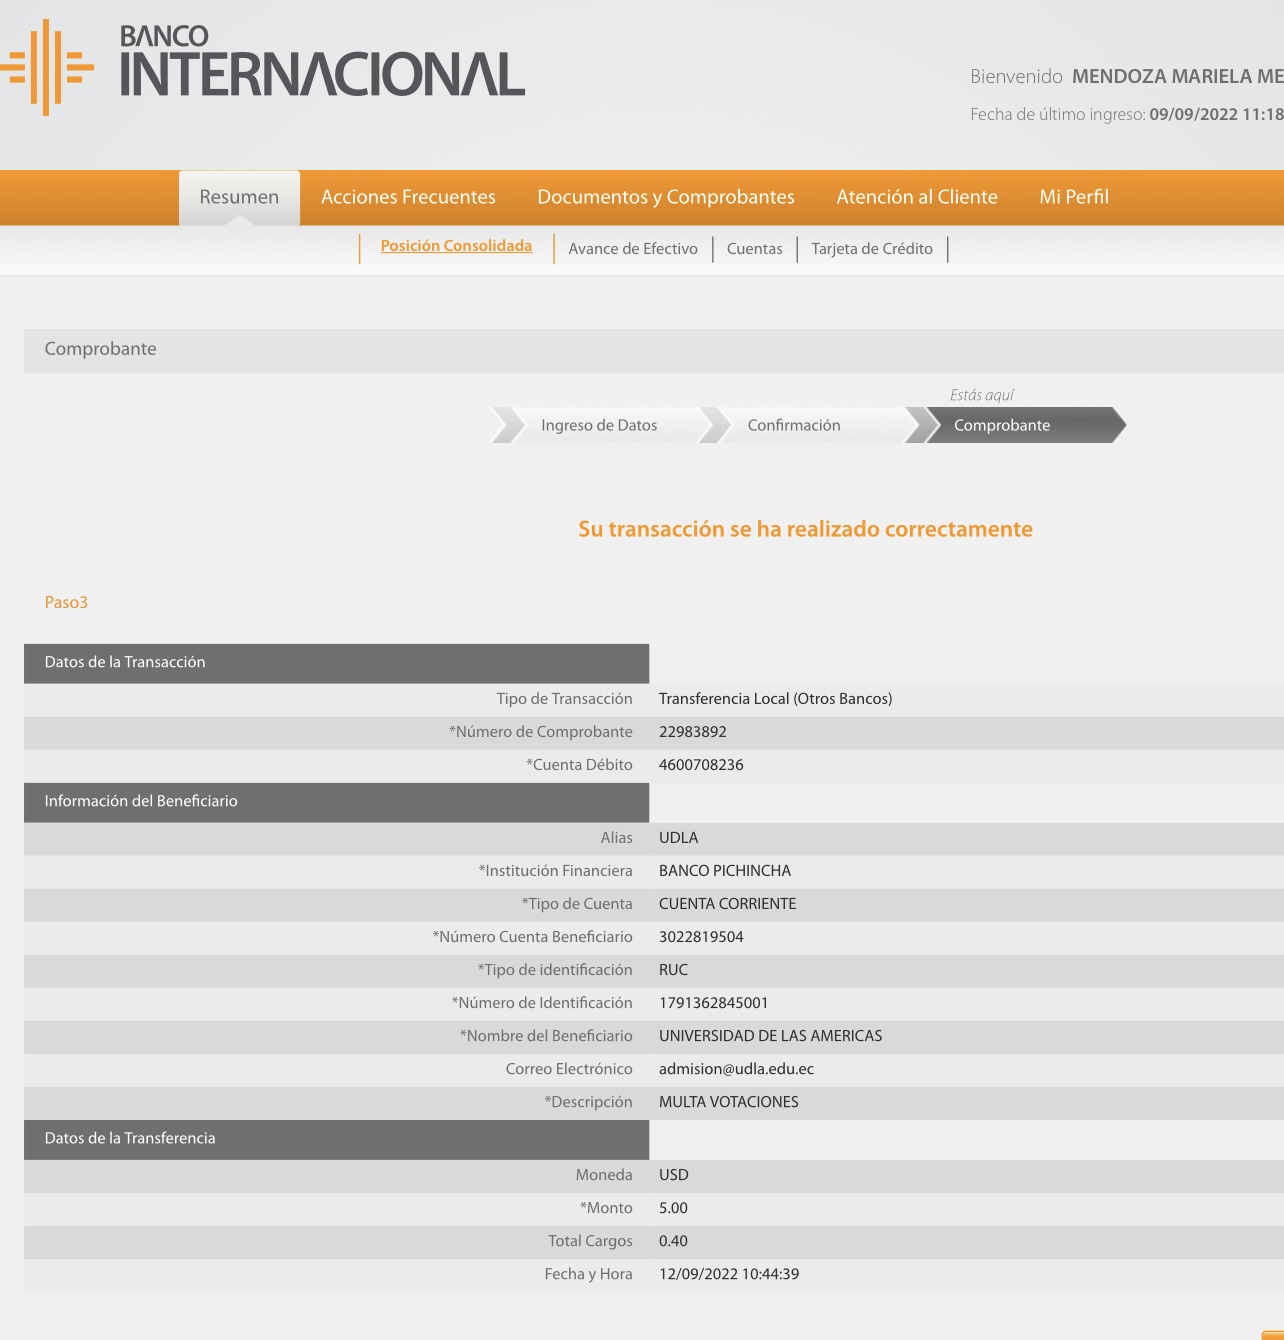Click the MENDOZA MARIELA user name
Image resolution: width=1284 pixels, height=1340 pixels.
pyautogui.click(x=1176, y=77)
